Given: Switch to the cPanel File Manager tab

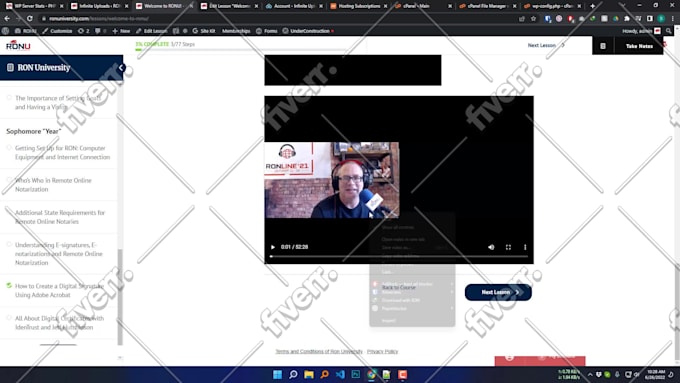Looking at the screenshot, I should point(487,6).
